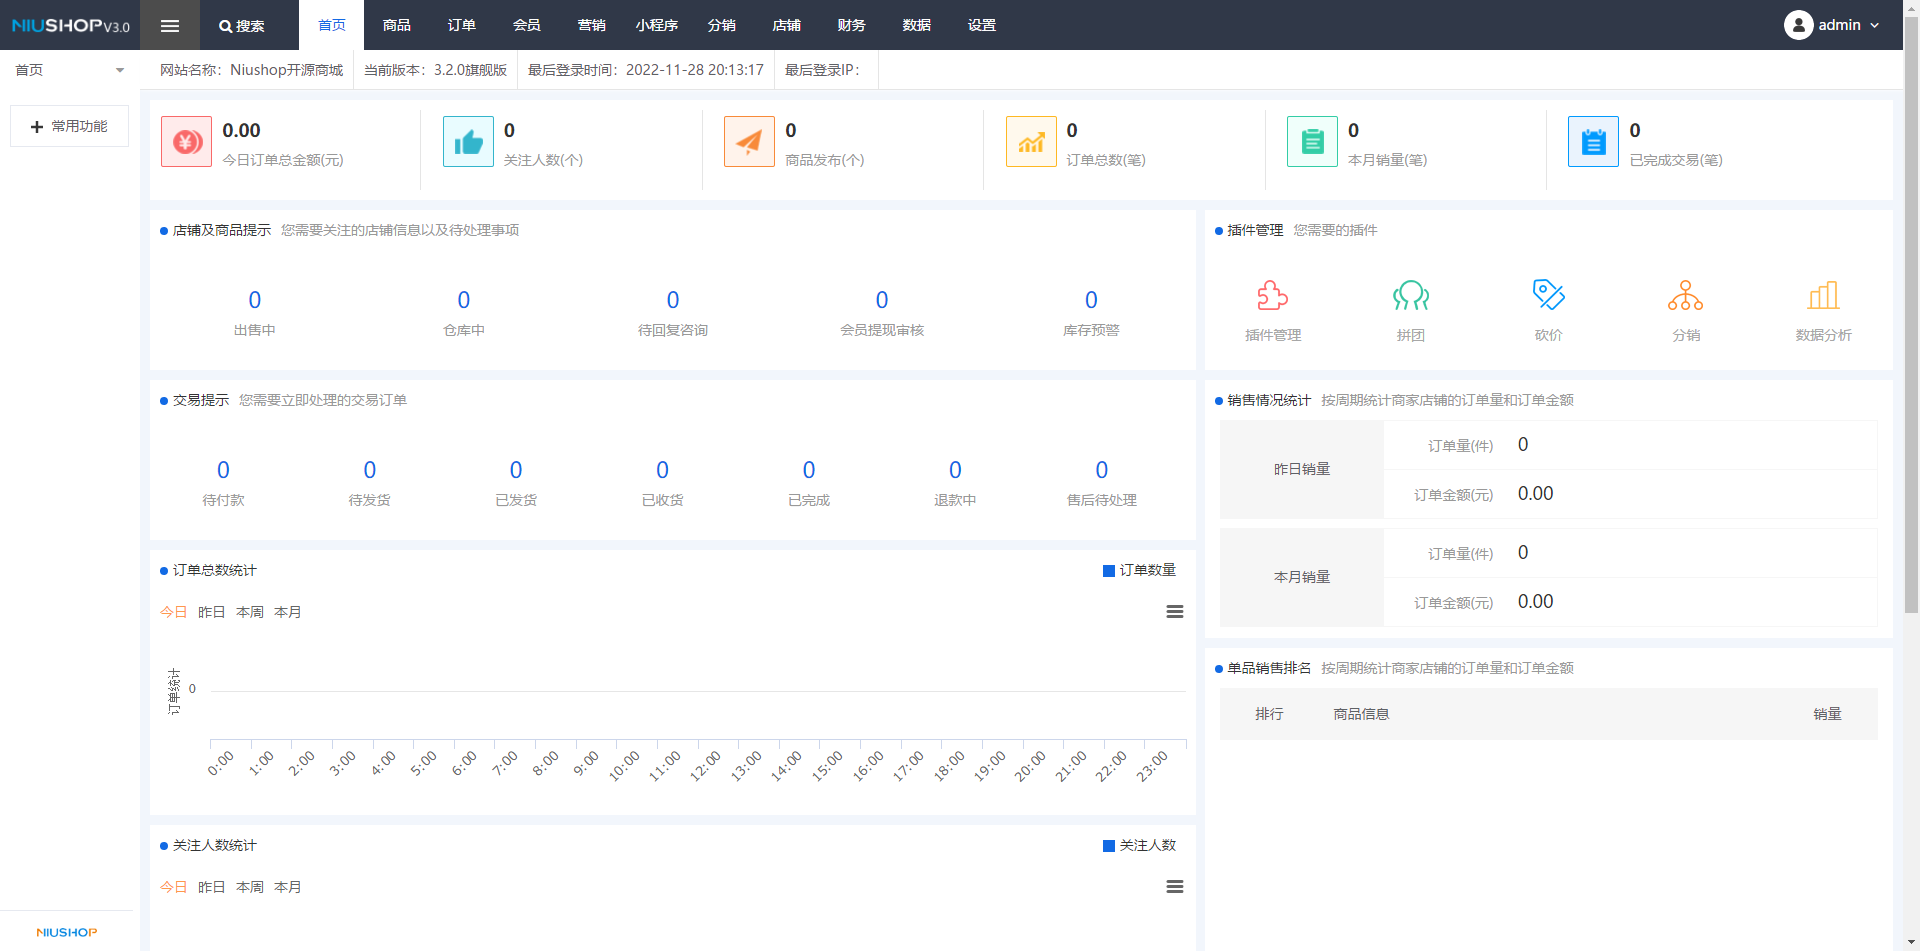
Task: Click the red yuan order amount icon
Action: point(186,142)
